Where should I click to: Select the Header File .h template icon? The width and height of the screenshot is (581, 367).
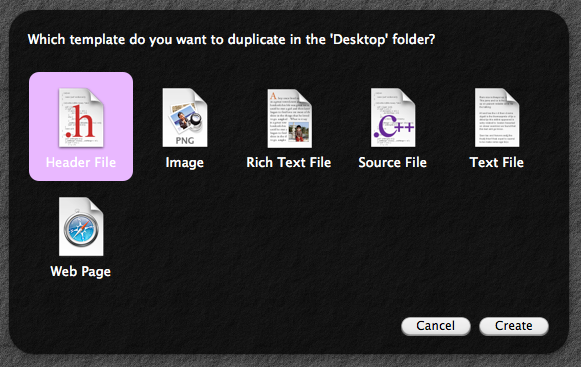pos(81,118)
